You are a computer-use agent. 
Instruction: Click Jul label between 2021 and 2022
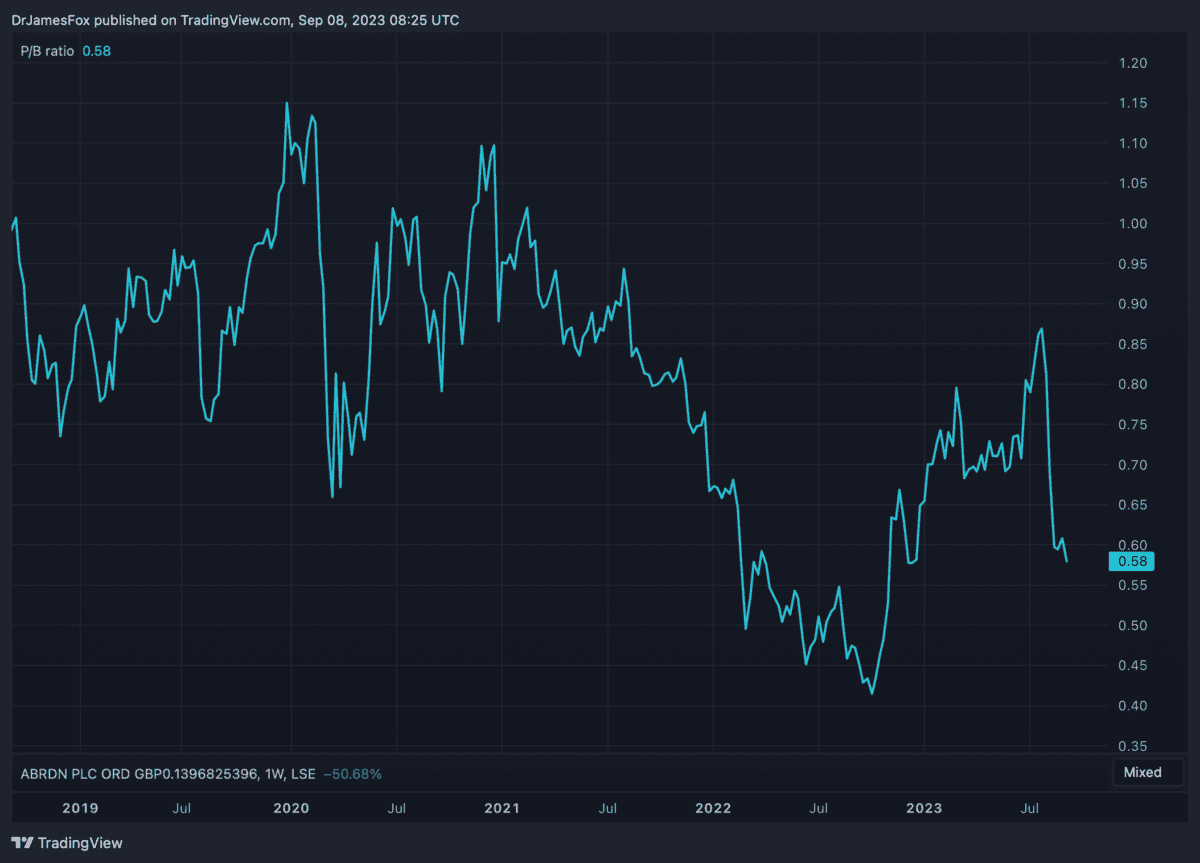[x=607, y=808]
